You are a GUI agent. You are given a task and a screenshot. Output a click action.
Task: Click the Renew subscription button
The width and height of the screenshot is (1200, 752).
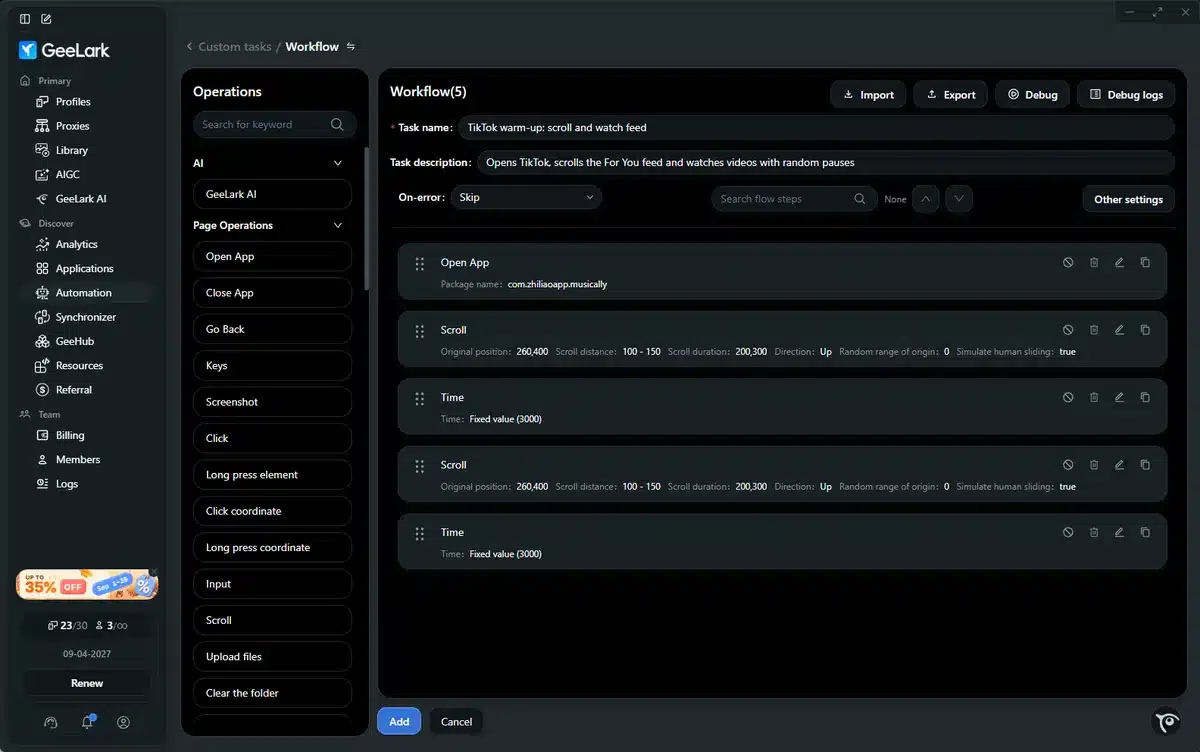click(x=87, y=683)
